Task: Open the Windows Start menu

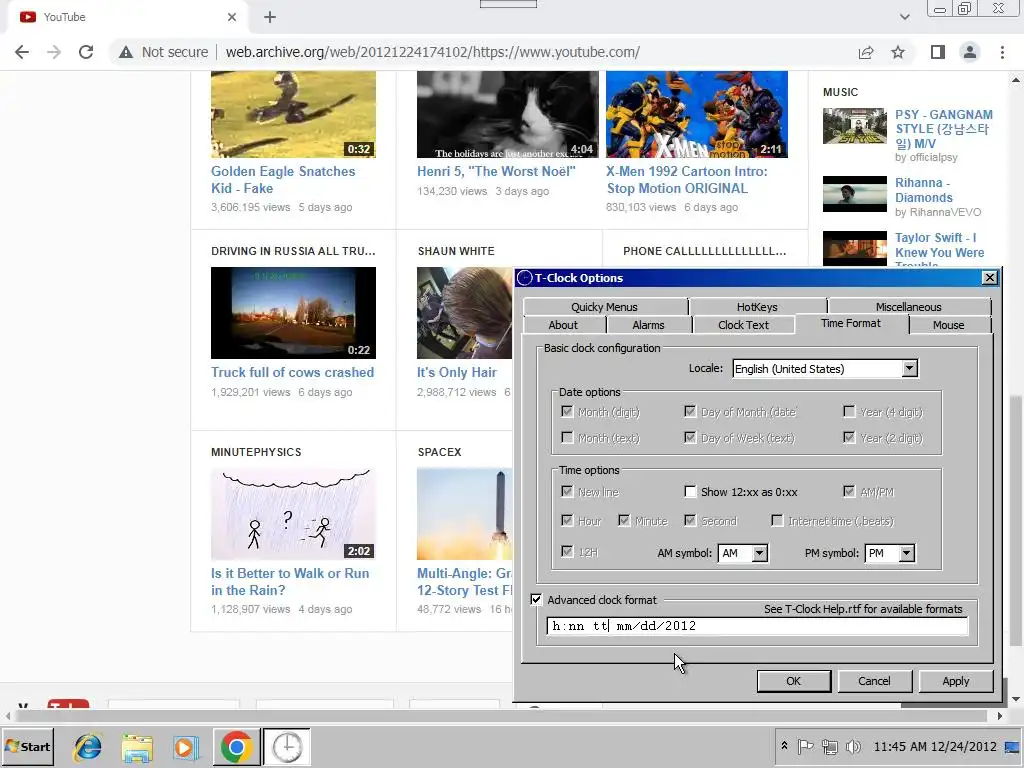Action: 27,746
